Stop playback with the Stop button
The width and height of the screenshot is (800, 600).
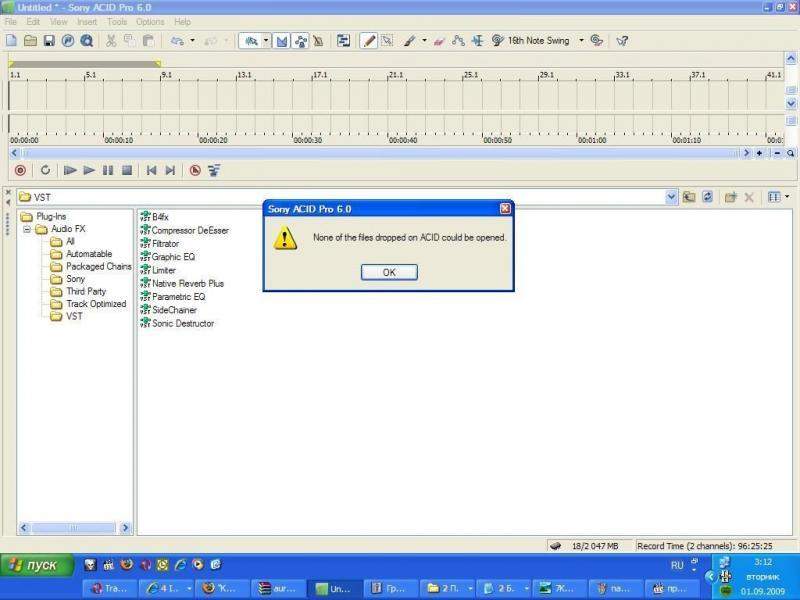(x=127, y=170)
